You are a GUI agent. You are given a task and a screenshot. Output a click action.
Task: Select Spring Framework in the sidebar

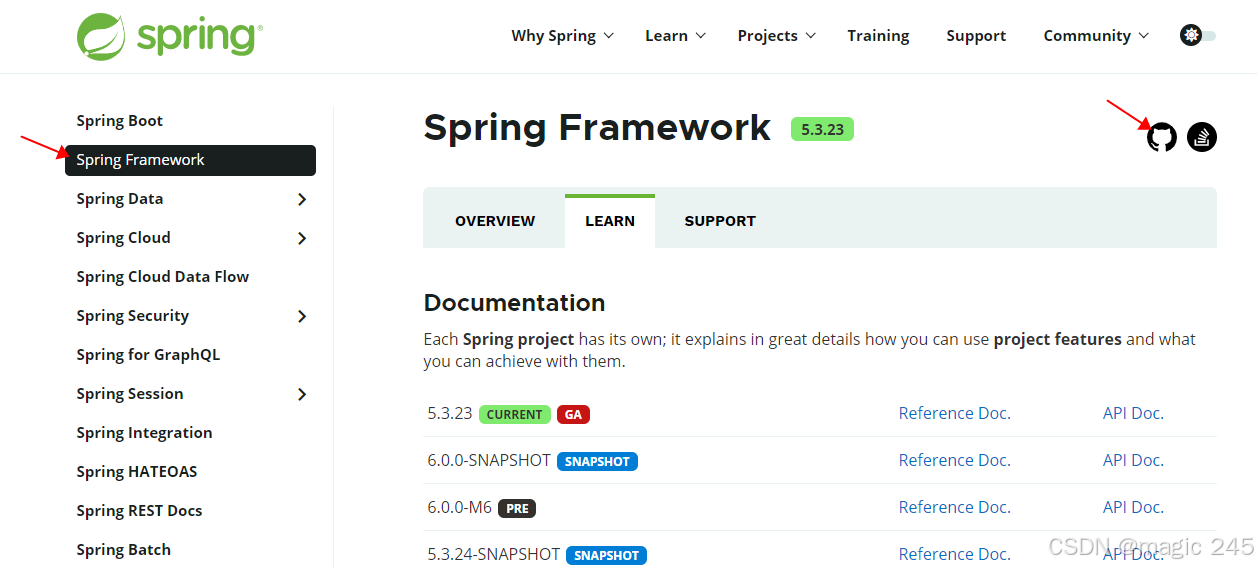190,160
